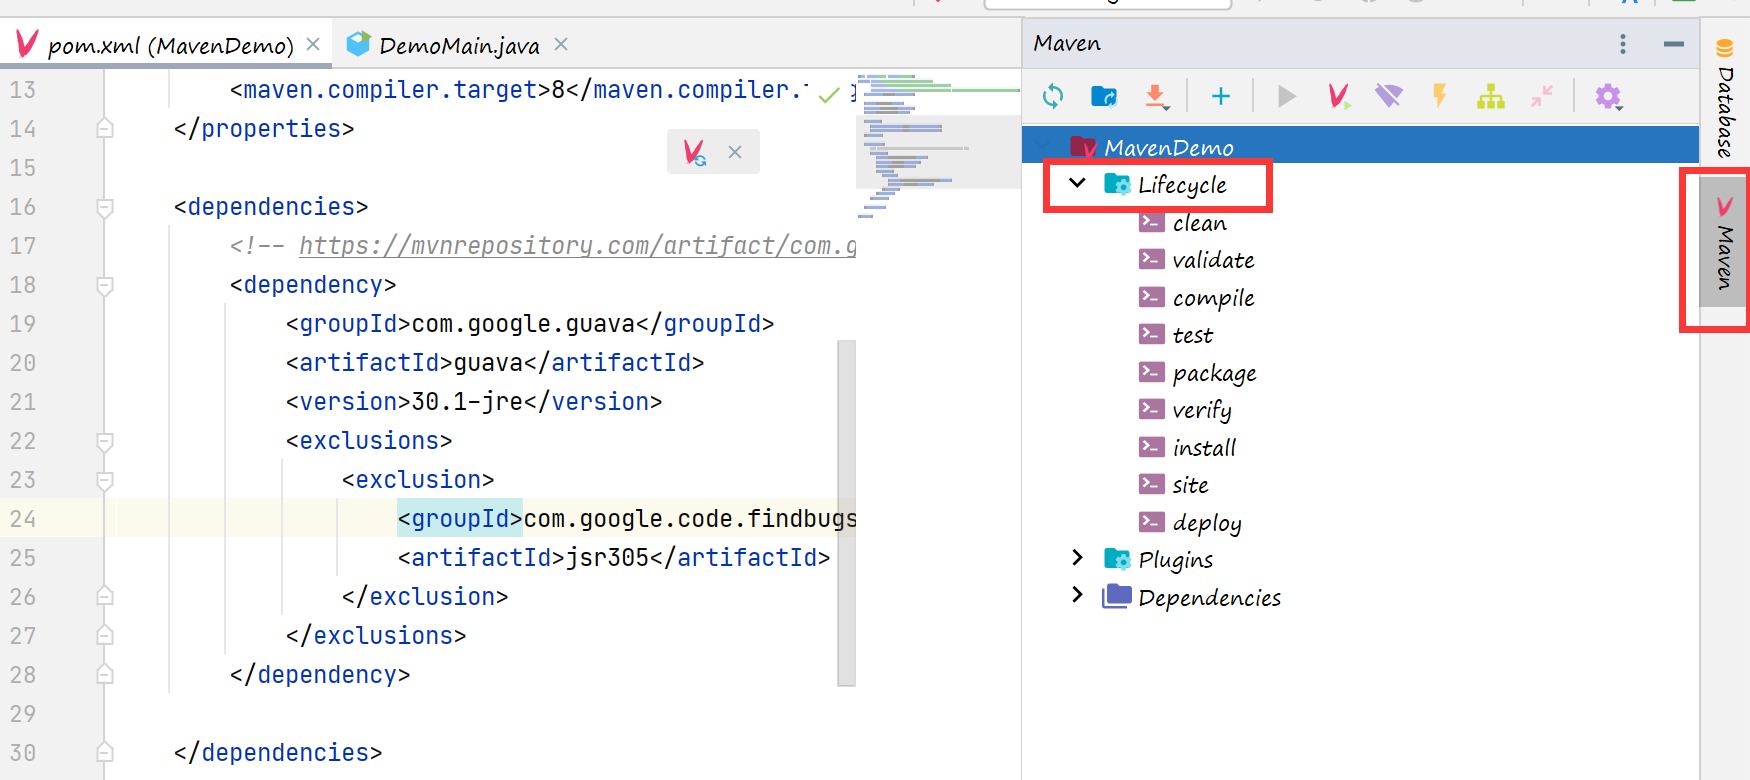Click line number 24 in gutter
Image resolution: width=1750 pixels, height=780 pixels.
tap(23, 519)
